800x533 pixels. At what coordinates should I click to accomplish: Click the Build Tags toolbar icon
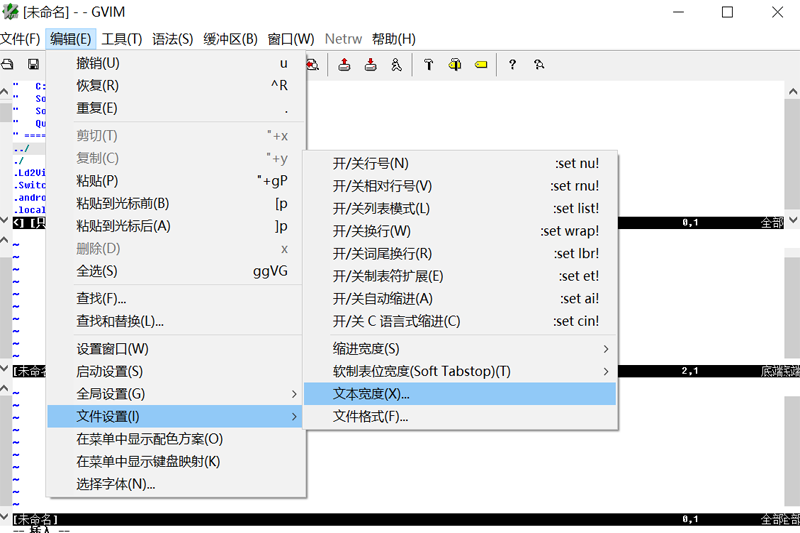(455, 64)
